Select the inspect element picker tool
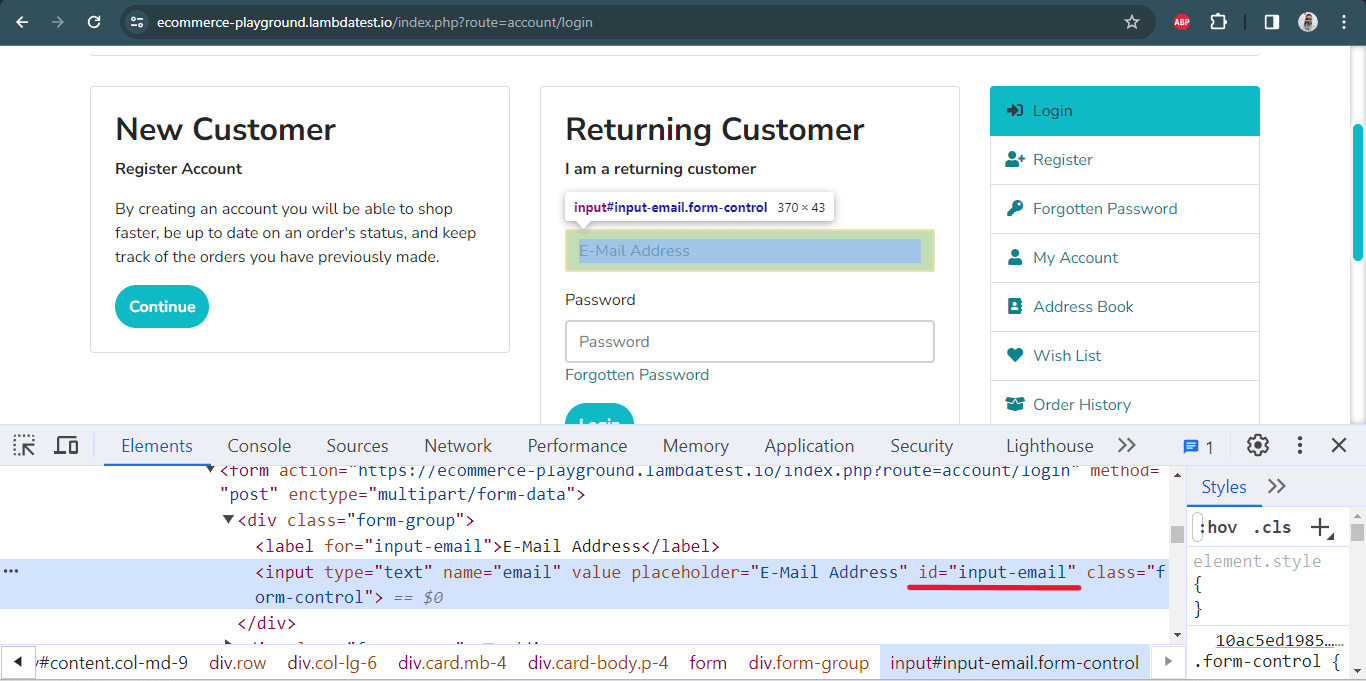1366x681 pixels. click(22, 445)
